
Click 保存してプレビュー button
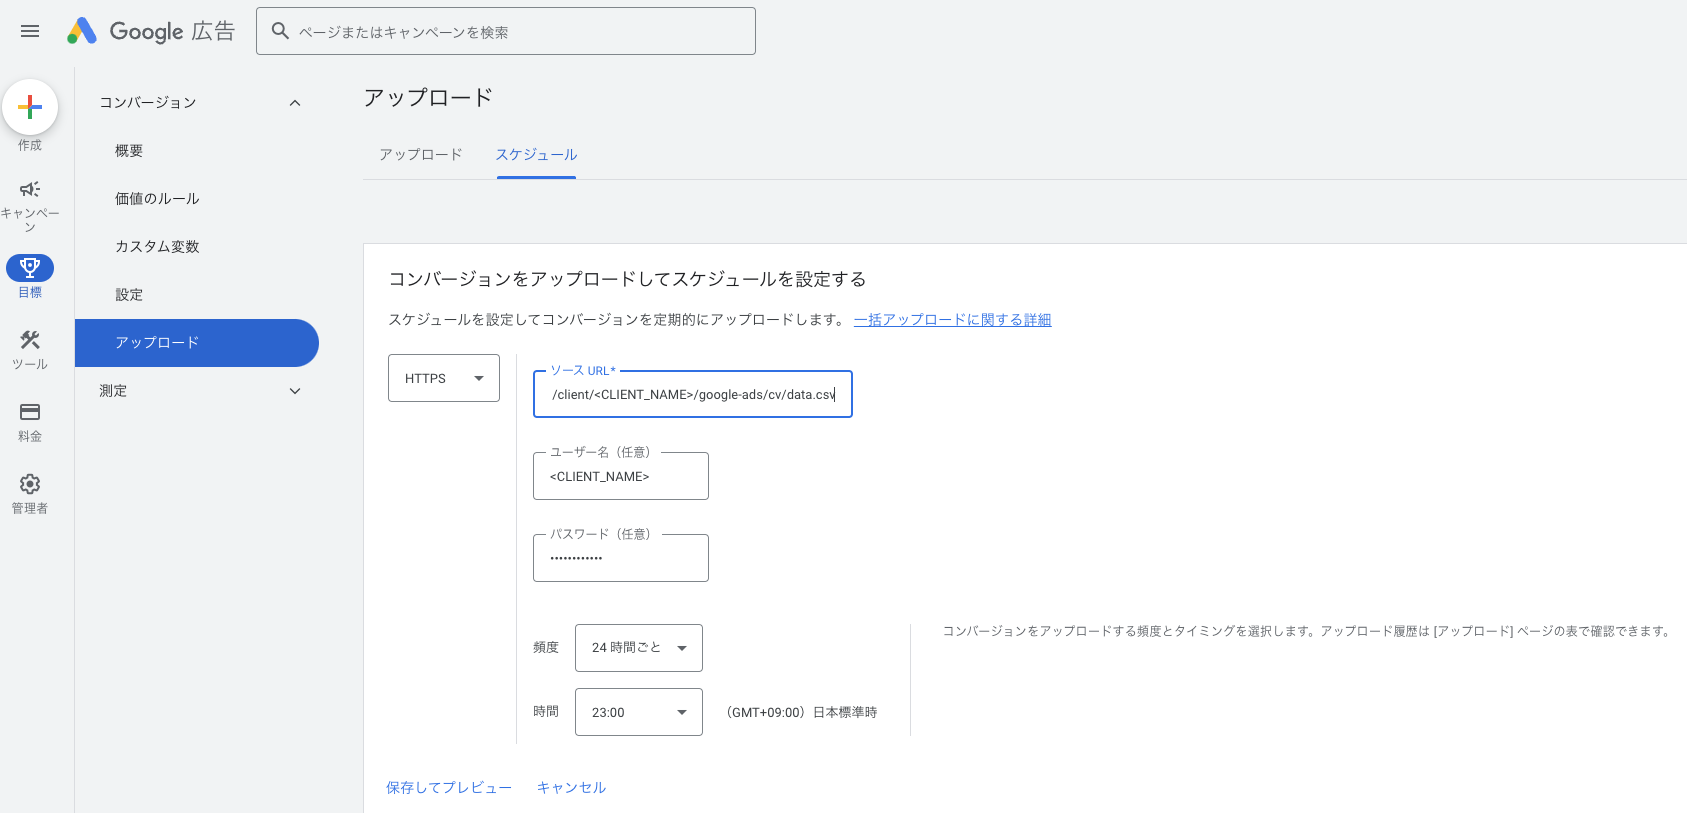tap(449, 788)
